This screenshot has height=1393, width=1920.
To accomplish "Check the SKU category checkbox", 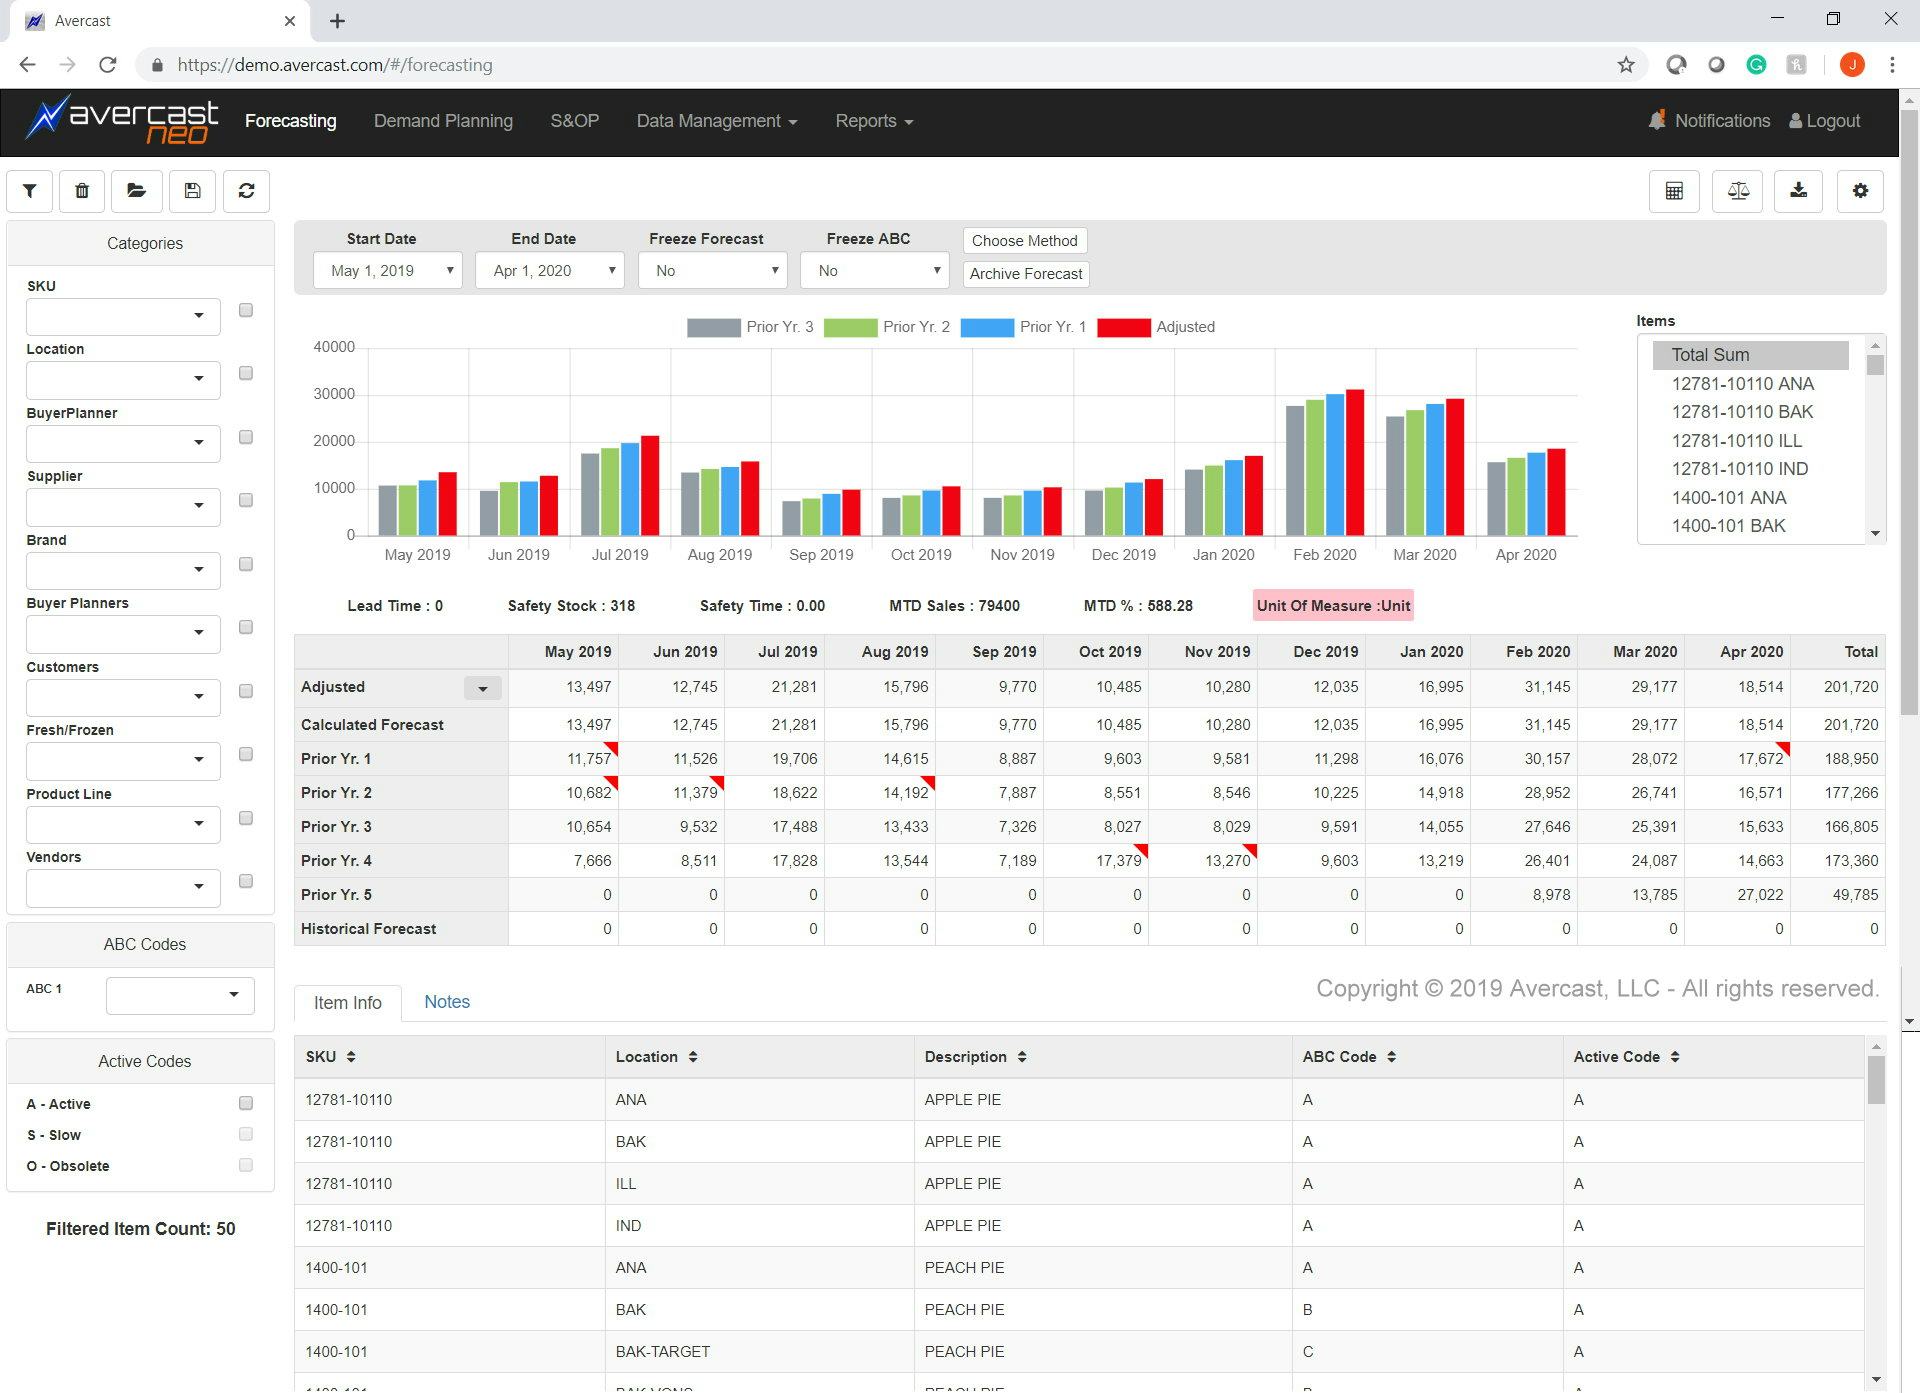I will click(x=246, y=310).
